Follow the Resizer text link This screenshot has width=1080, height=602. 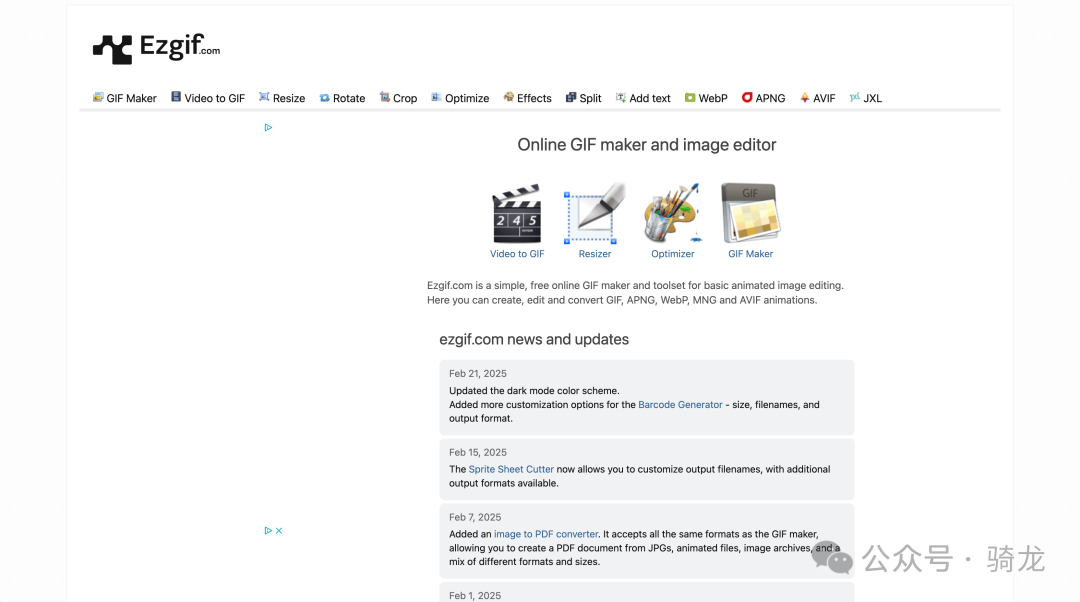pos(594,253)
